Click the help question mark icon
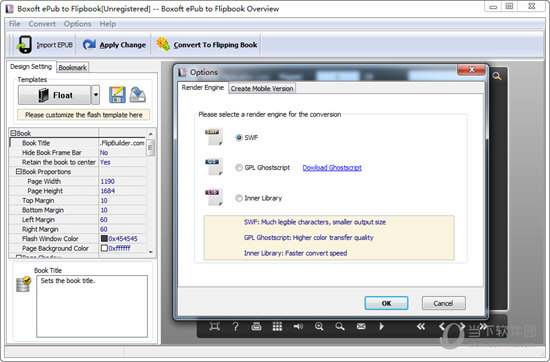The height and width of the screenshot is (362, 550). tap(235, 327)
